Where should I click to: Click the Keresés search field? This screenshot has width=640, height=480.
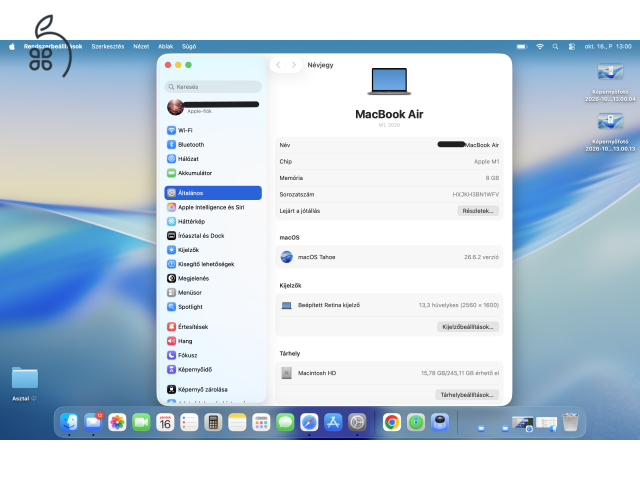(x=213, y=87)
